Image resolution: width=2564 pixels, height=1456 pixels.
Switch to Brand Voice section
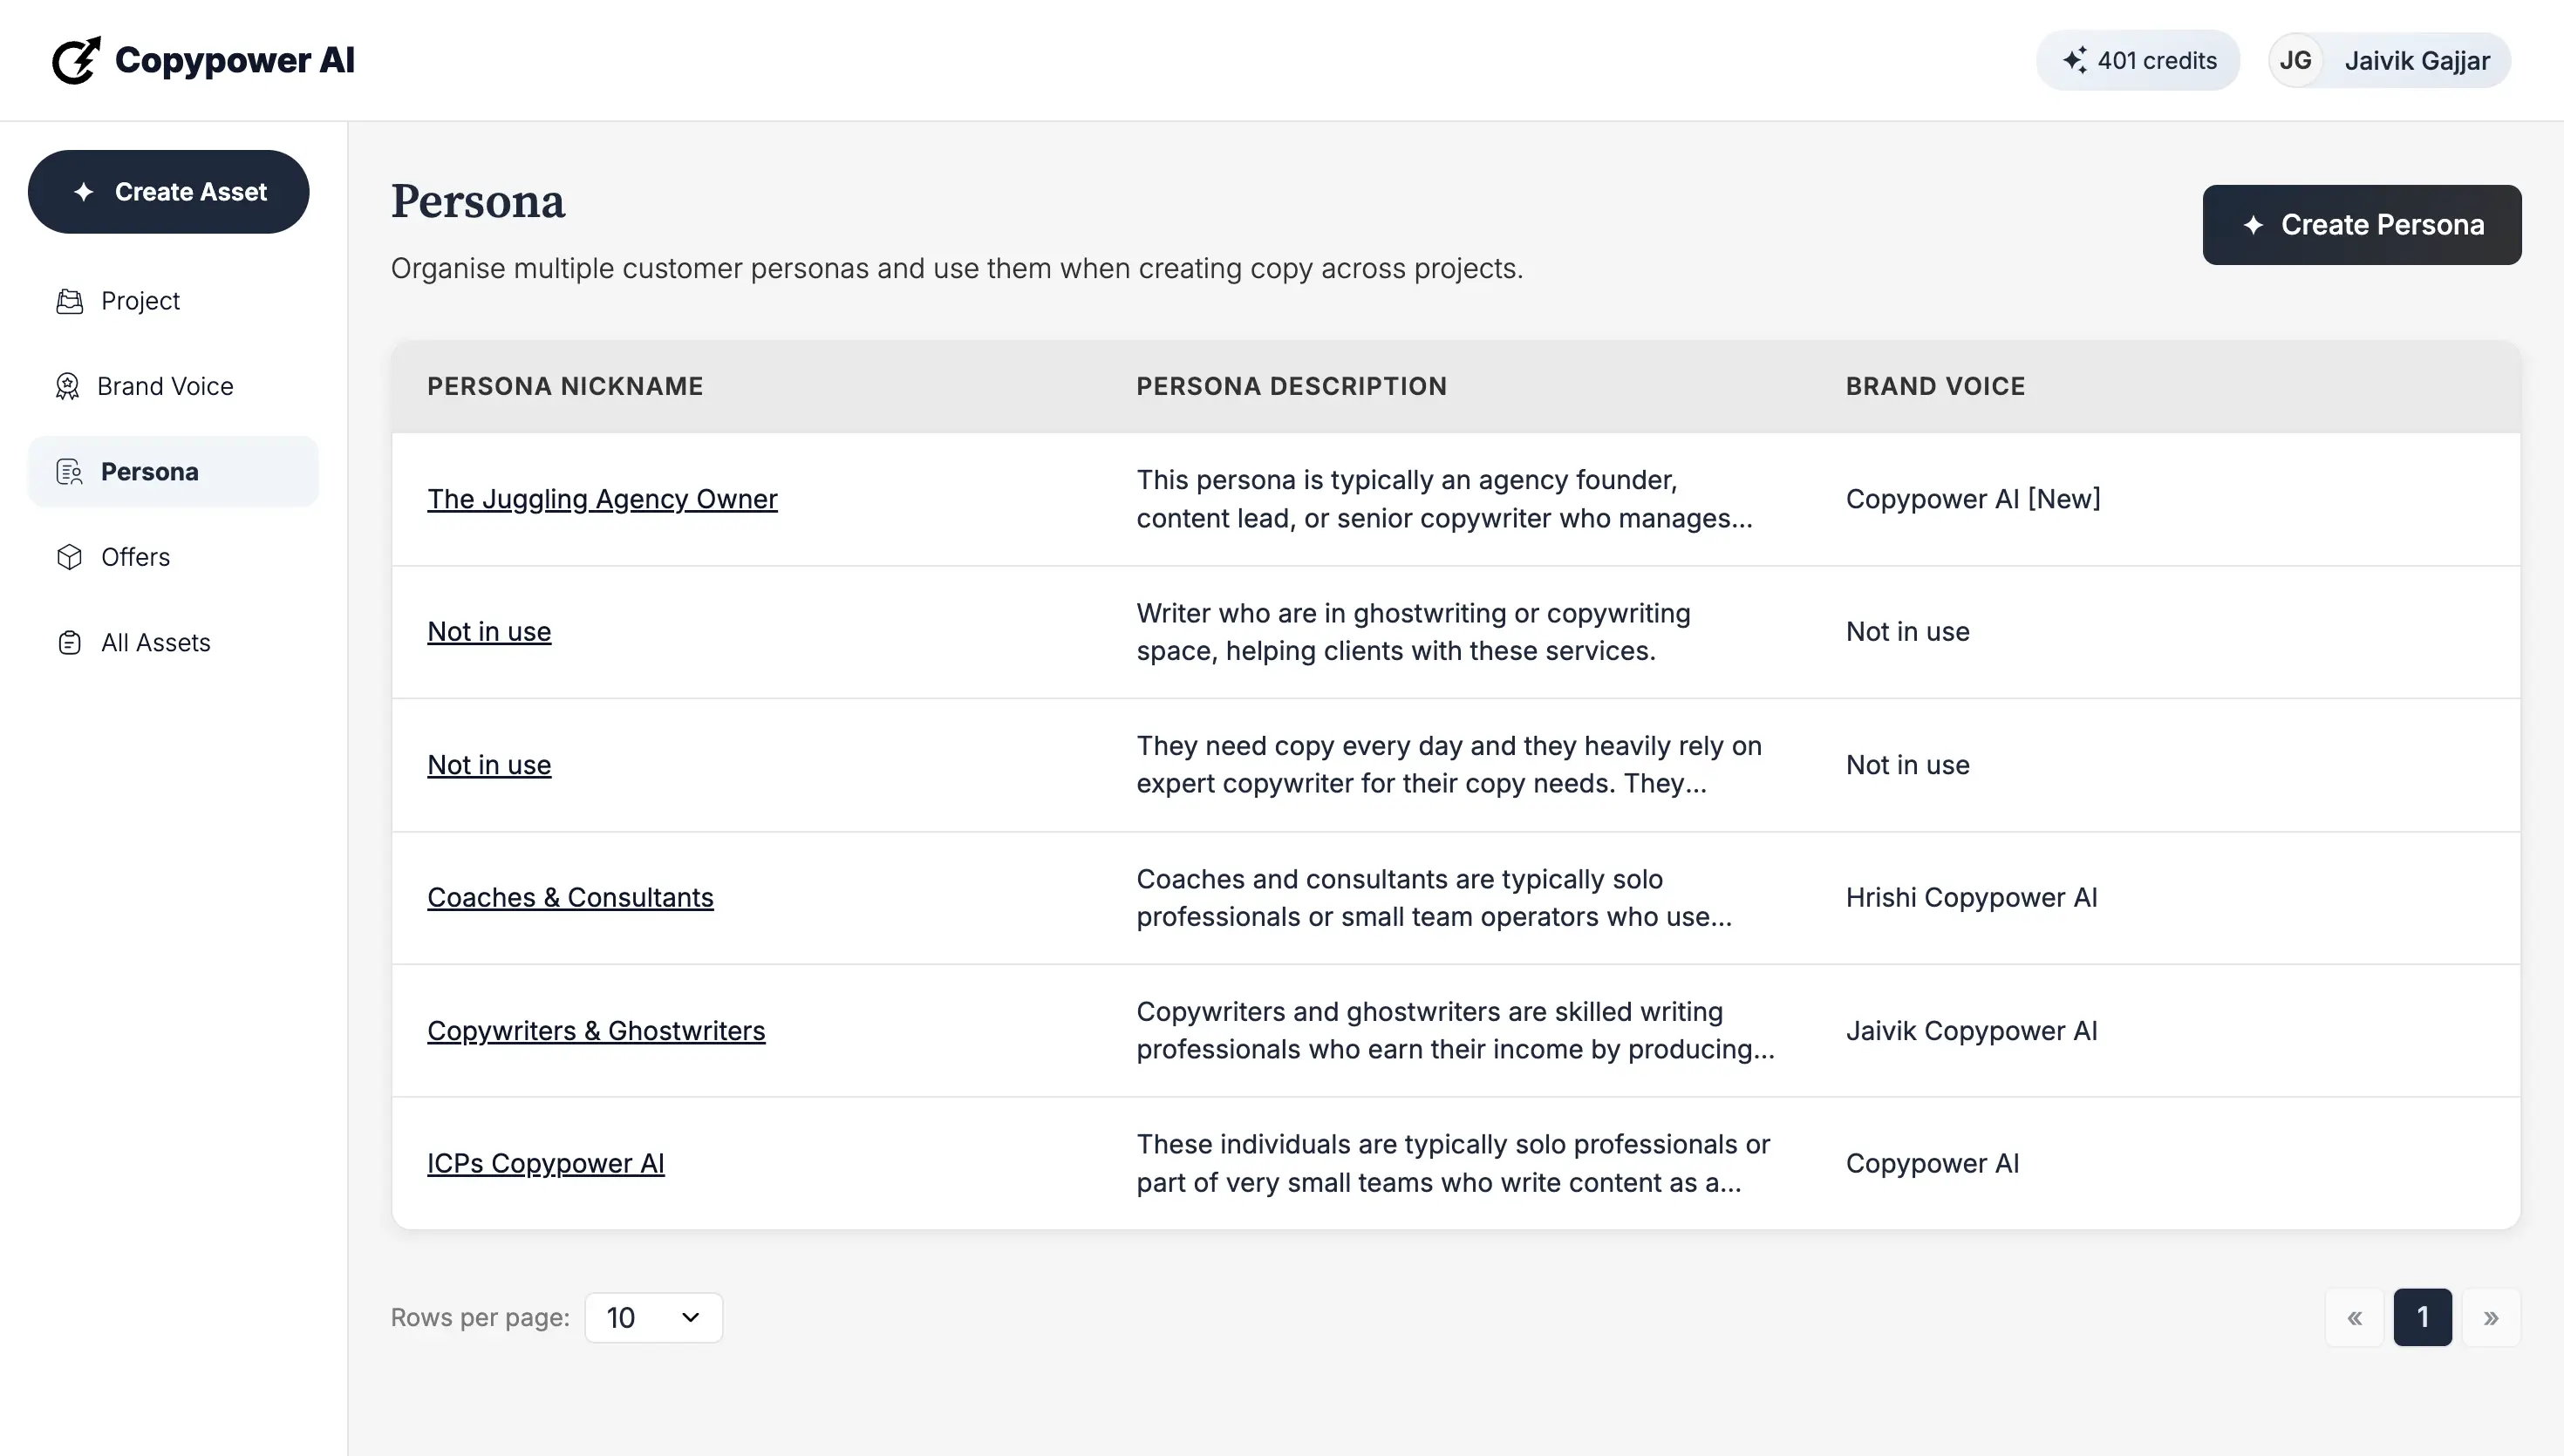click(166, 386)
